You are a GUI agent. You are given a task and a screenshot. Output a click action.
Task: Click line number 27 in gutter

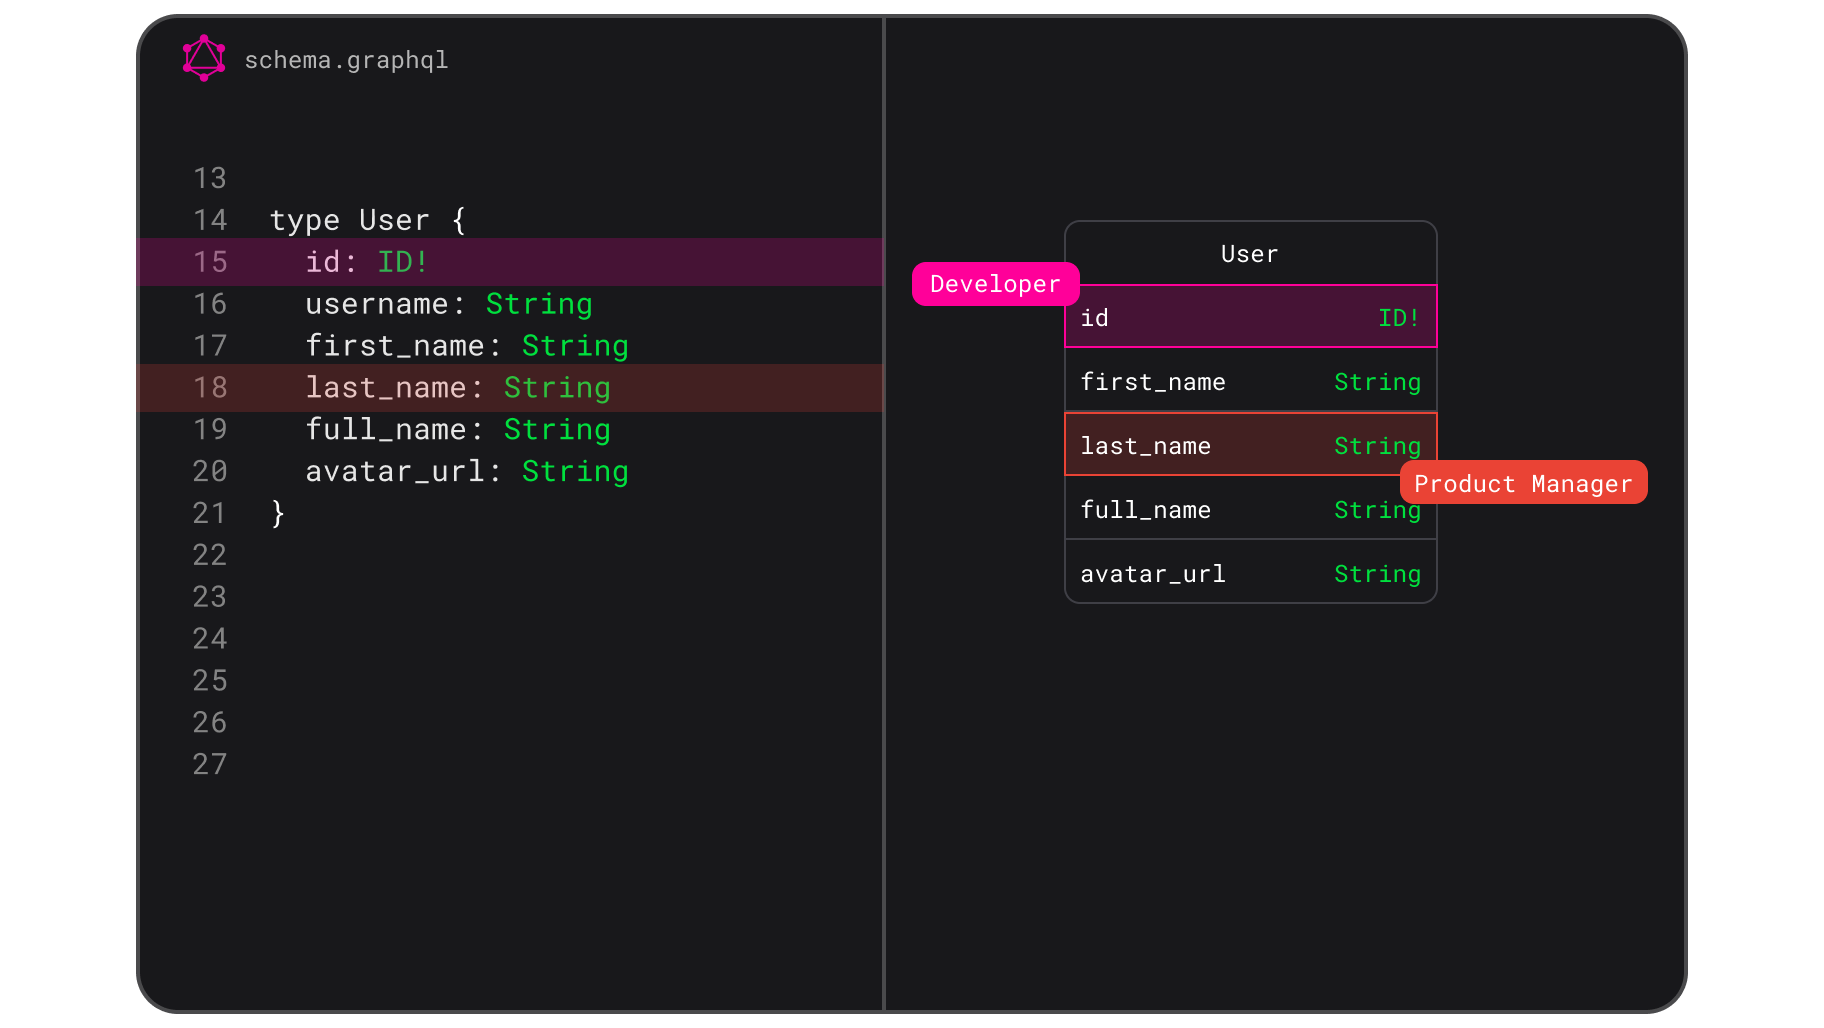pyautogui.click(x=210, y=765)
